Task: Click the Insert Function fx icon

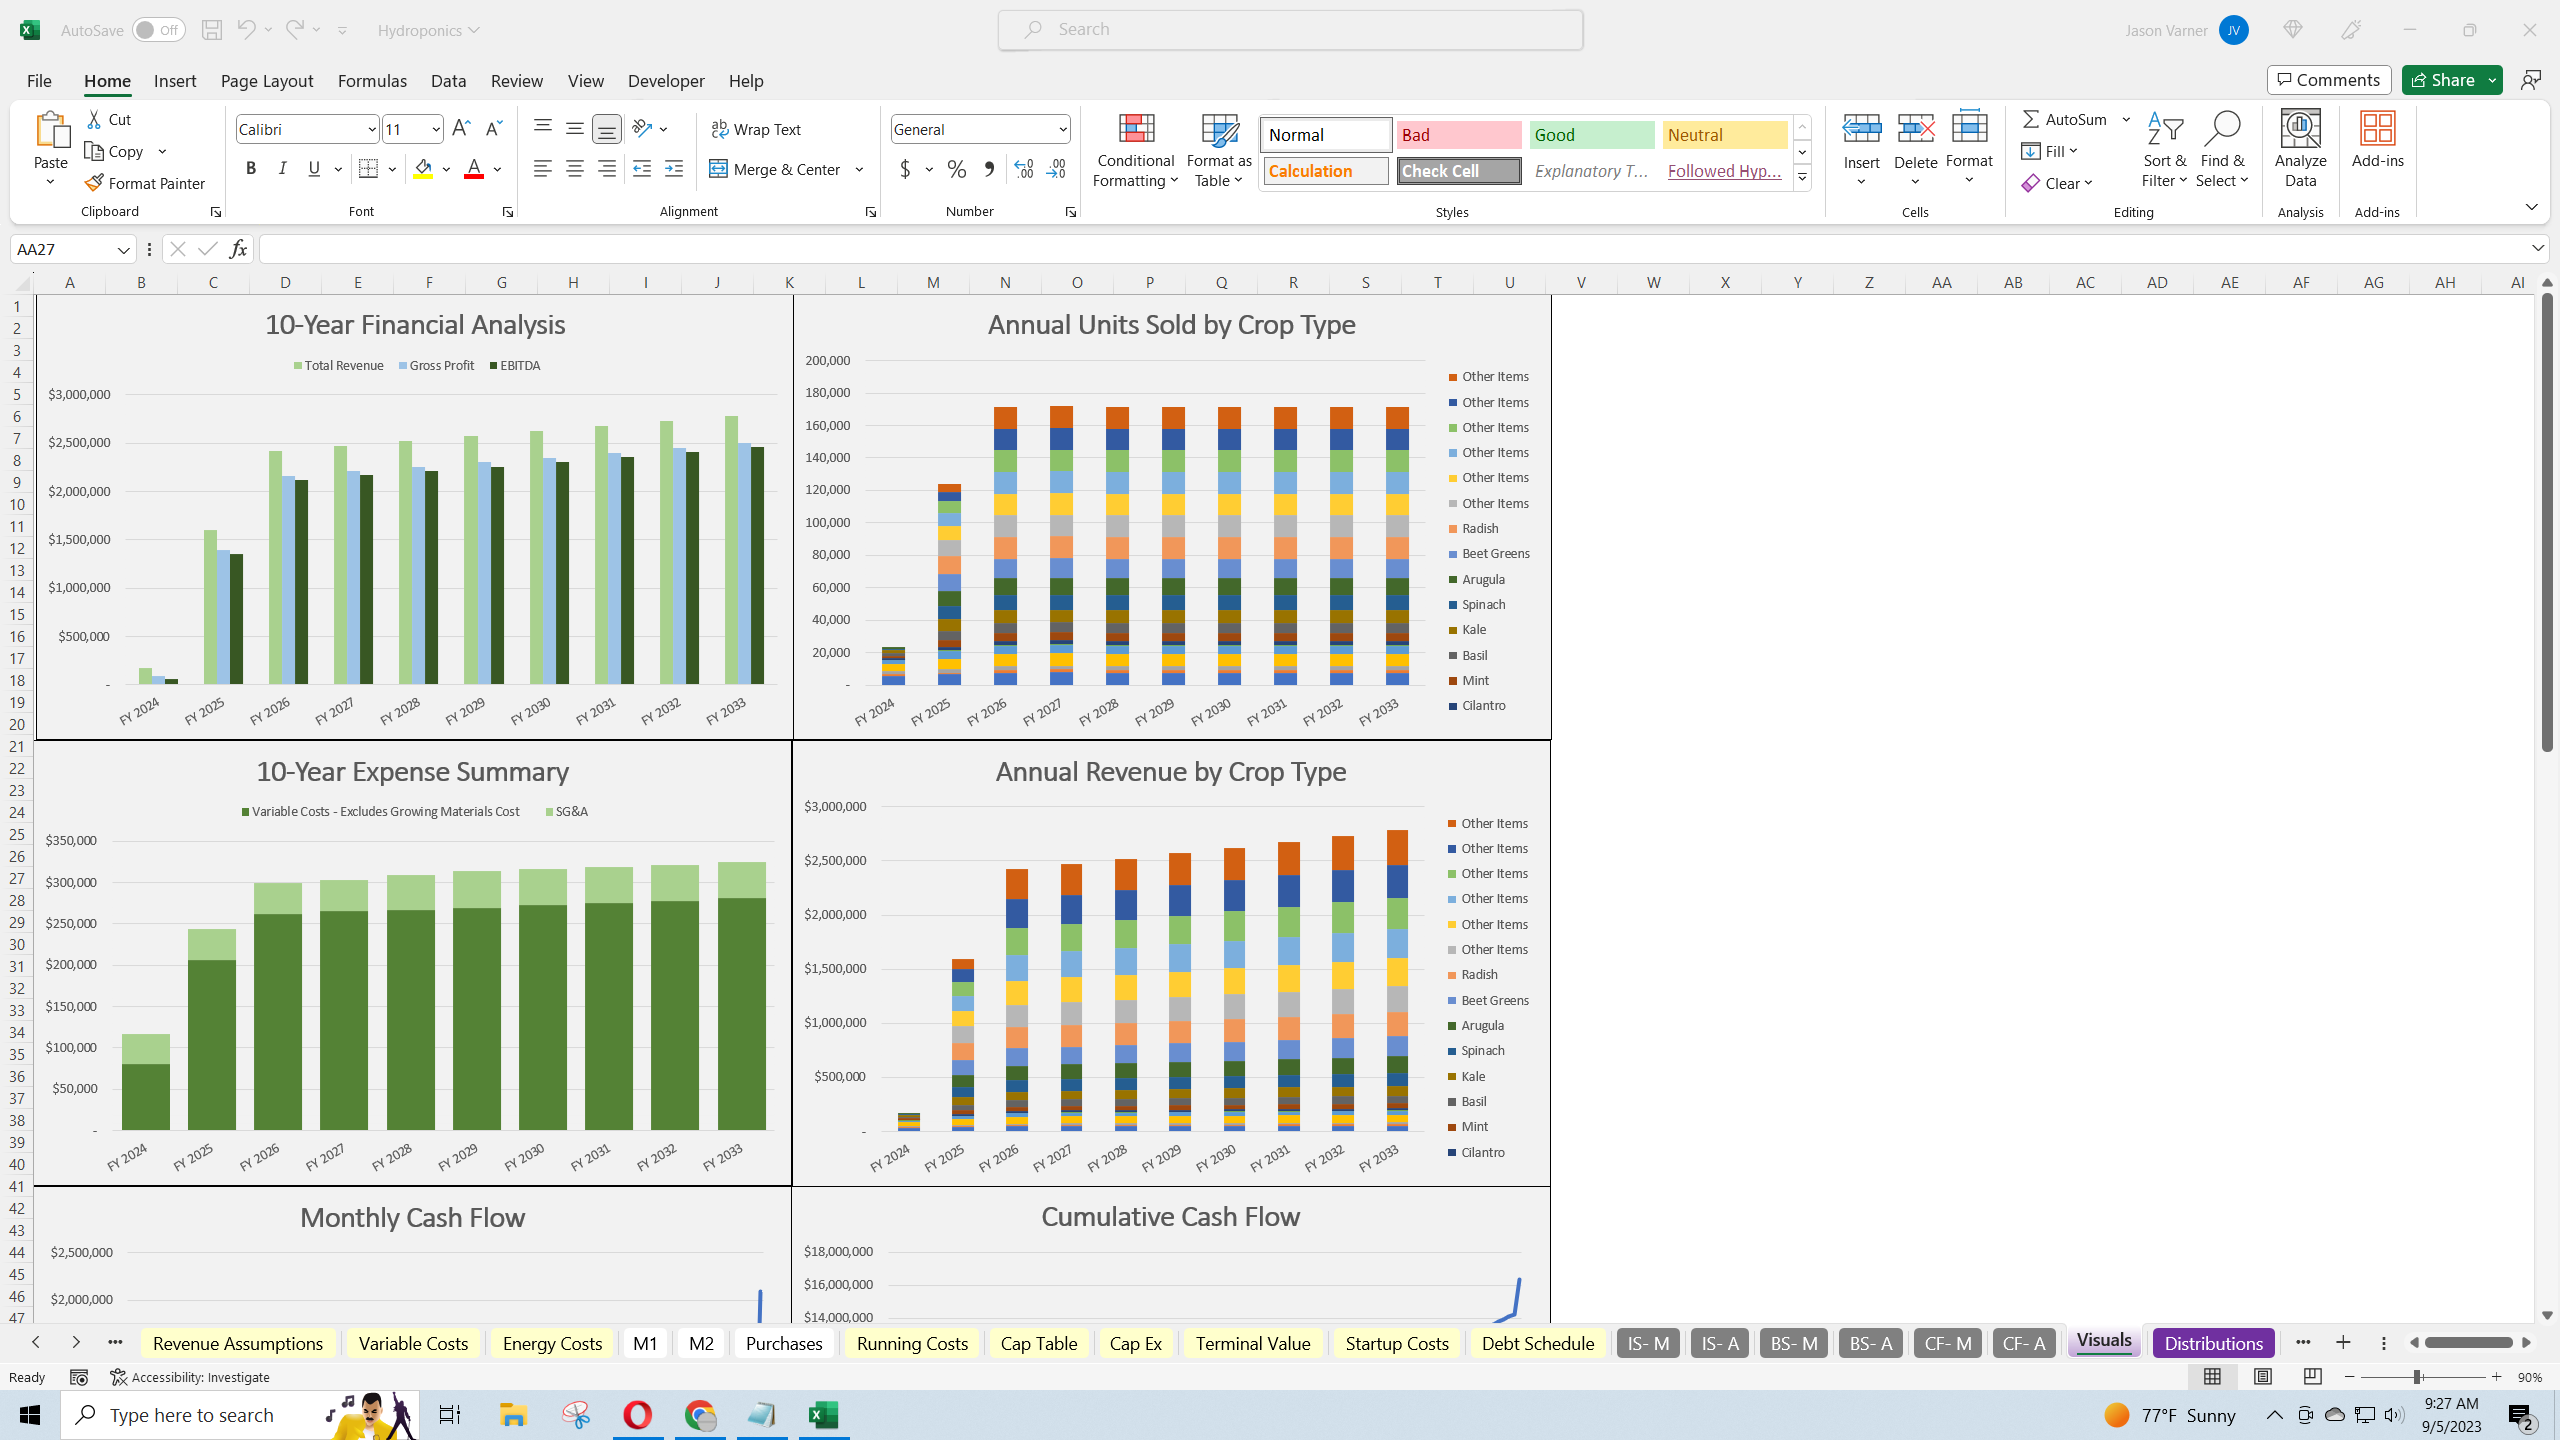Action: click(x=238, y=249)
